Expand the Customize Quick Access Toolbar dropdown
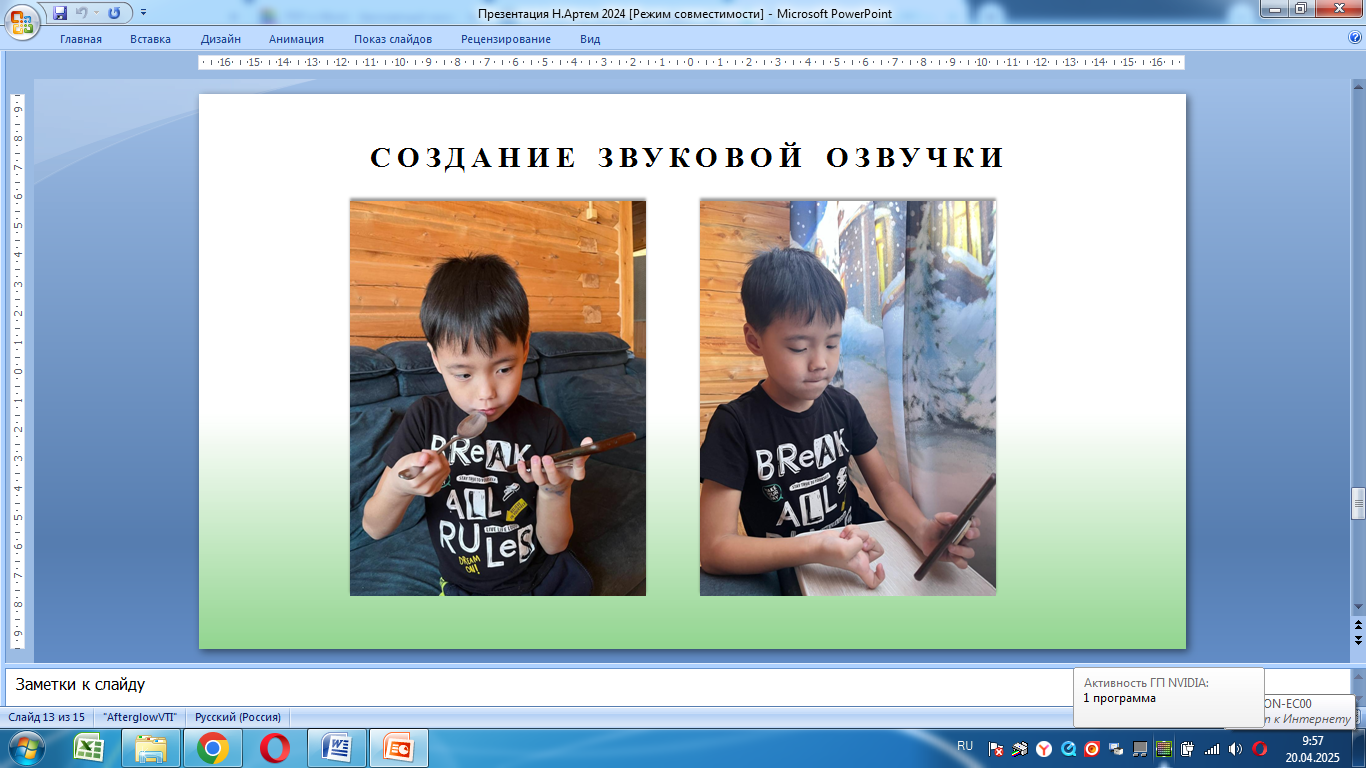Viewport: 1366px width, 768px height. pyautogui.click(x=143, y=13)
